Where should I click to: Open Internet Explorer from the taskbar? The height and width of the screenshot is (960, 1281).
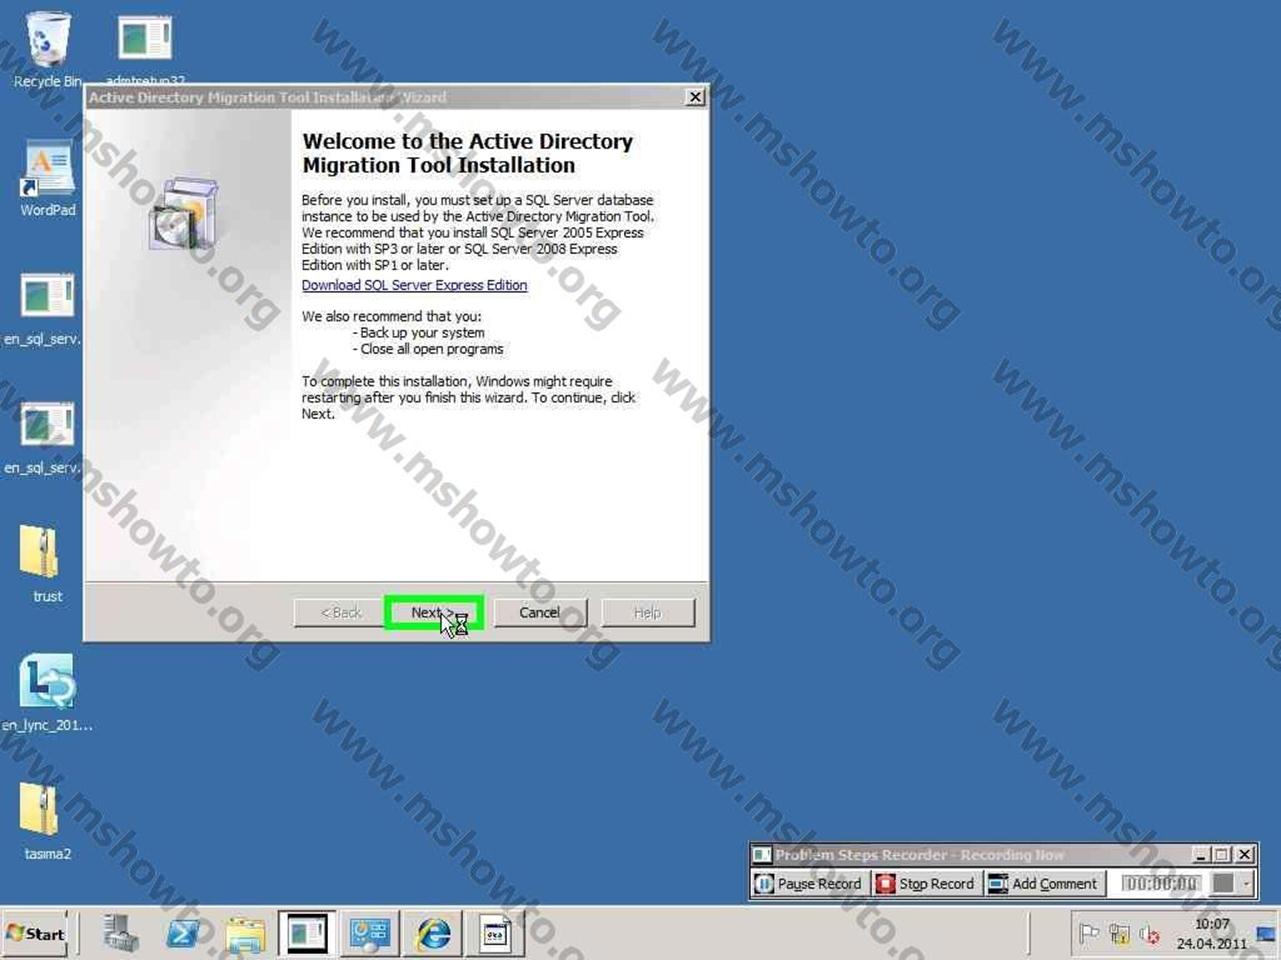coord(433,934)
